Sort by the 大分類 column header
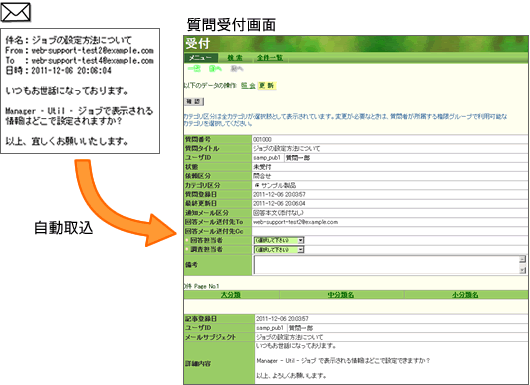This screenshot has width=530, height=385. coord(230,295)
